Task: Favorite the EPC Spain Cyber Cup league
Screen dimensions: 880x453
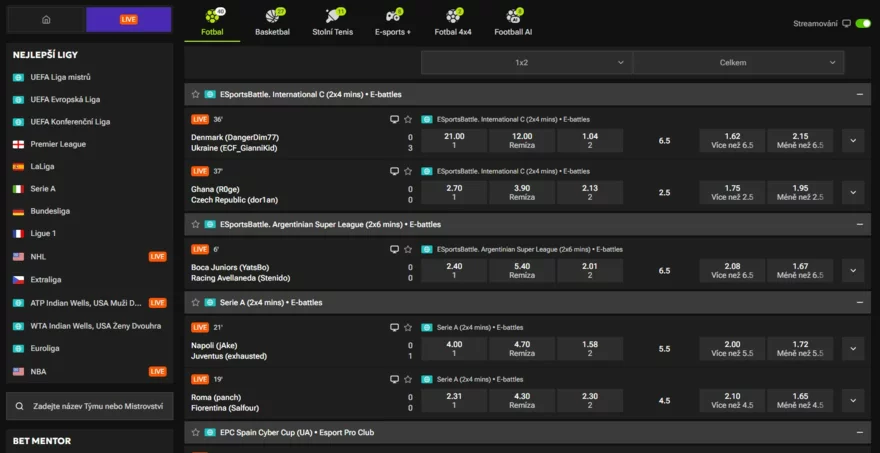Action: click(195, 432)
